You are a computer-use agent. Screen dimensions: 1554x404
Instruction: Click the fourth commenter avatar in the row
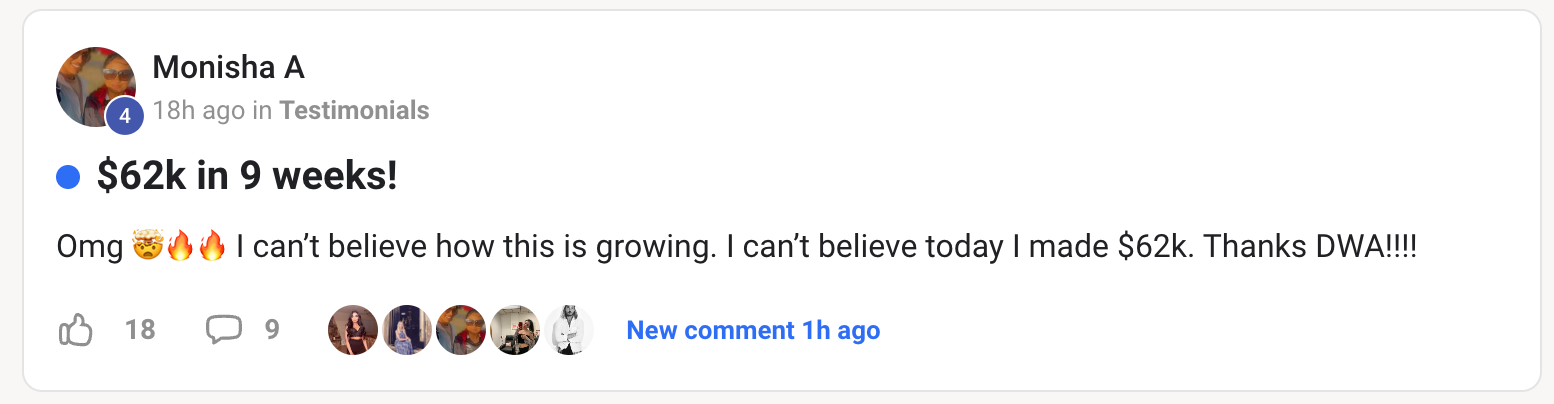click(x=515, y=330)
